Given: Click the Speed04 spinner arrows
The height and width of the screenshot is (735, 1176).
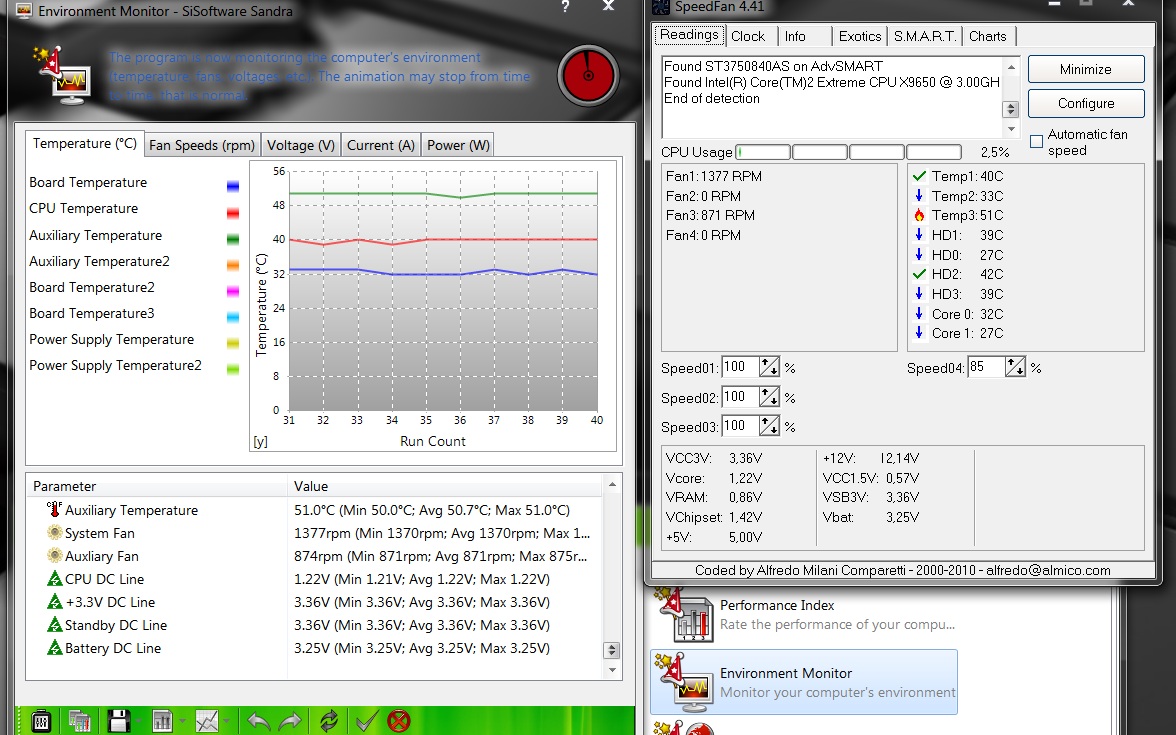Looking at the screenshot, I should coord(1016,368).
